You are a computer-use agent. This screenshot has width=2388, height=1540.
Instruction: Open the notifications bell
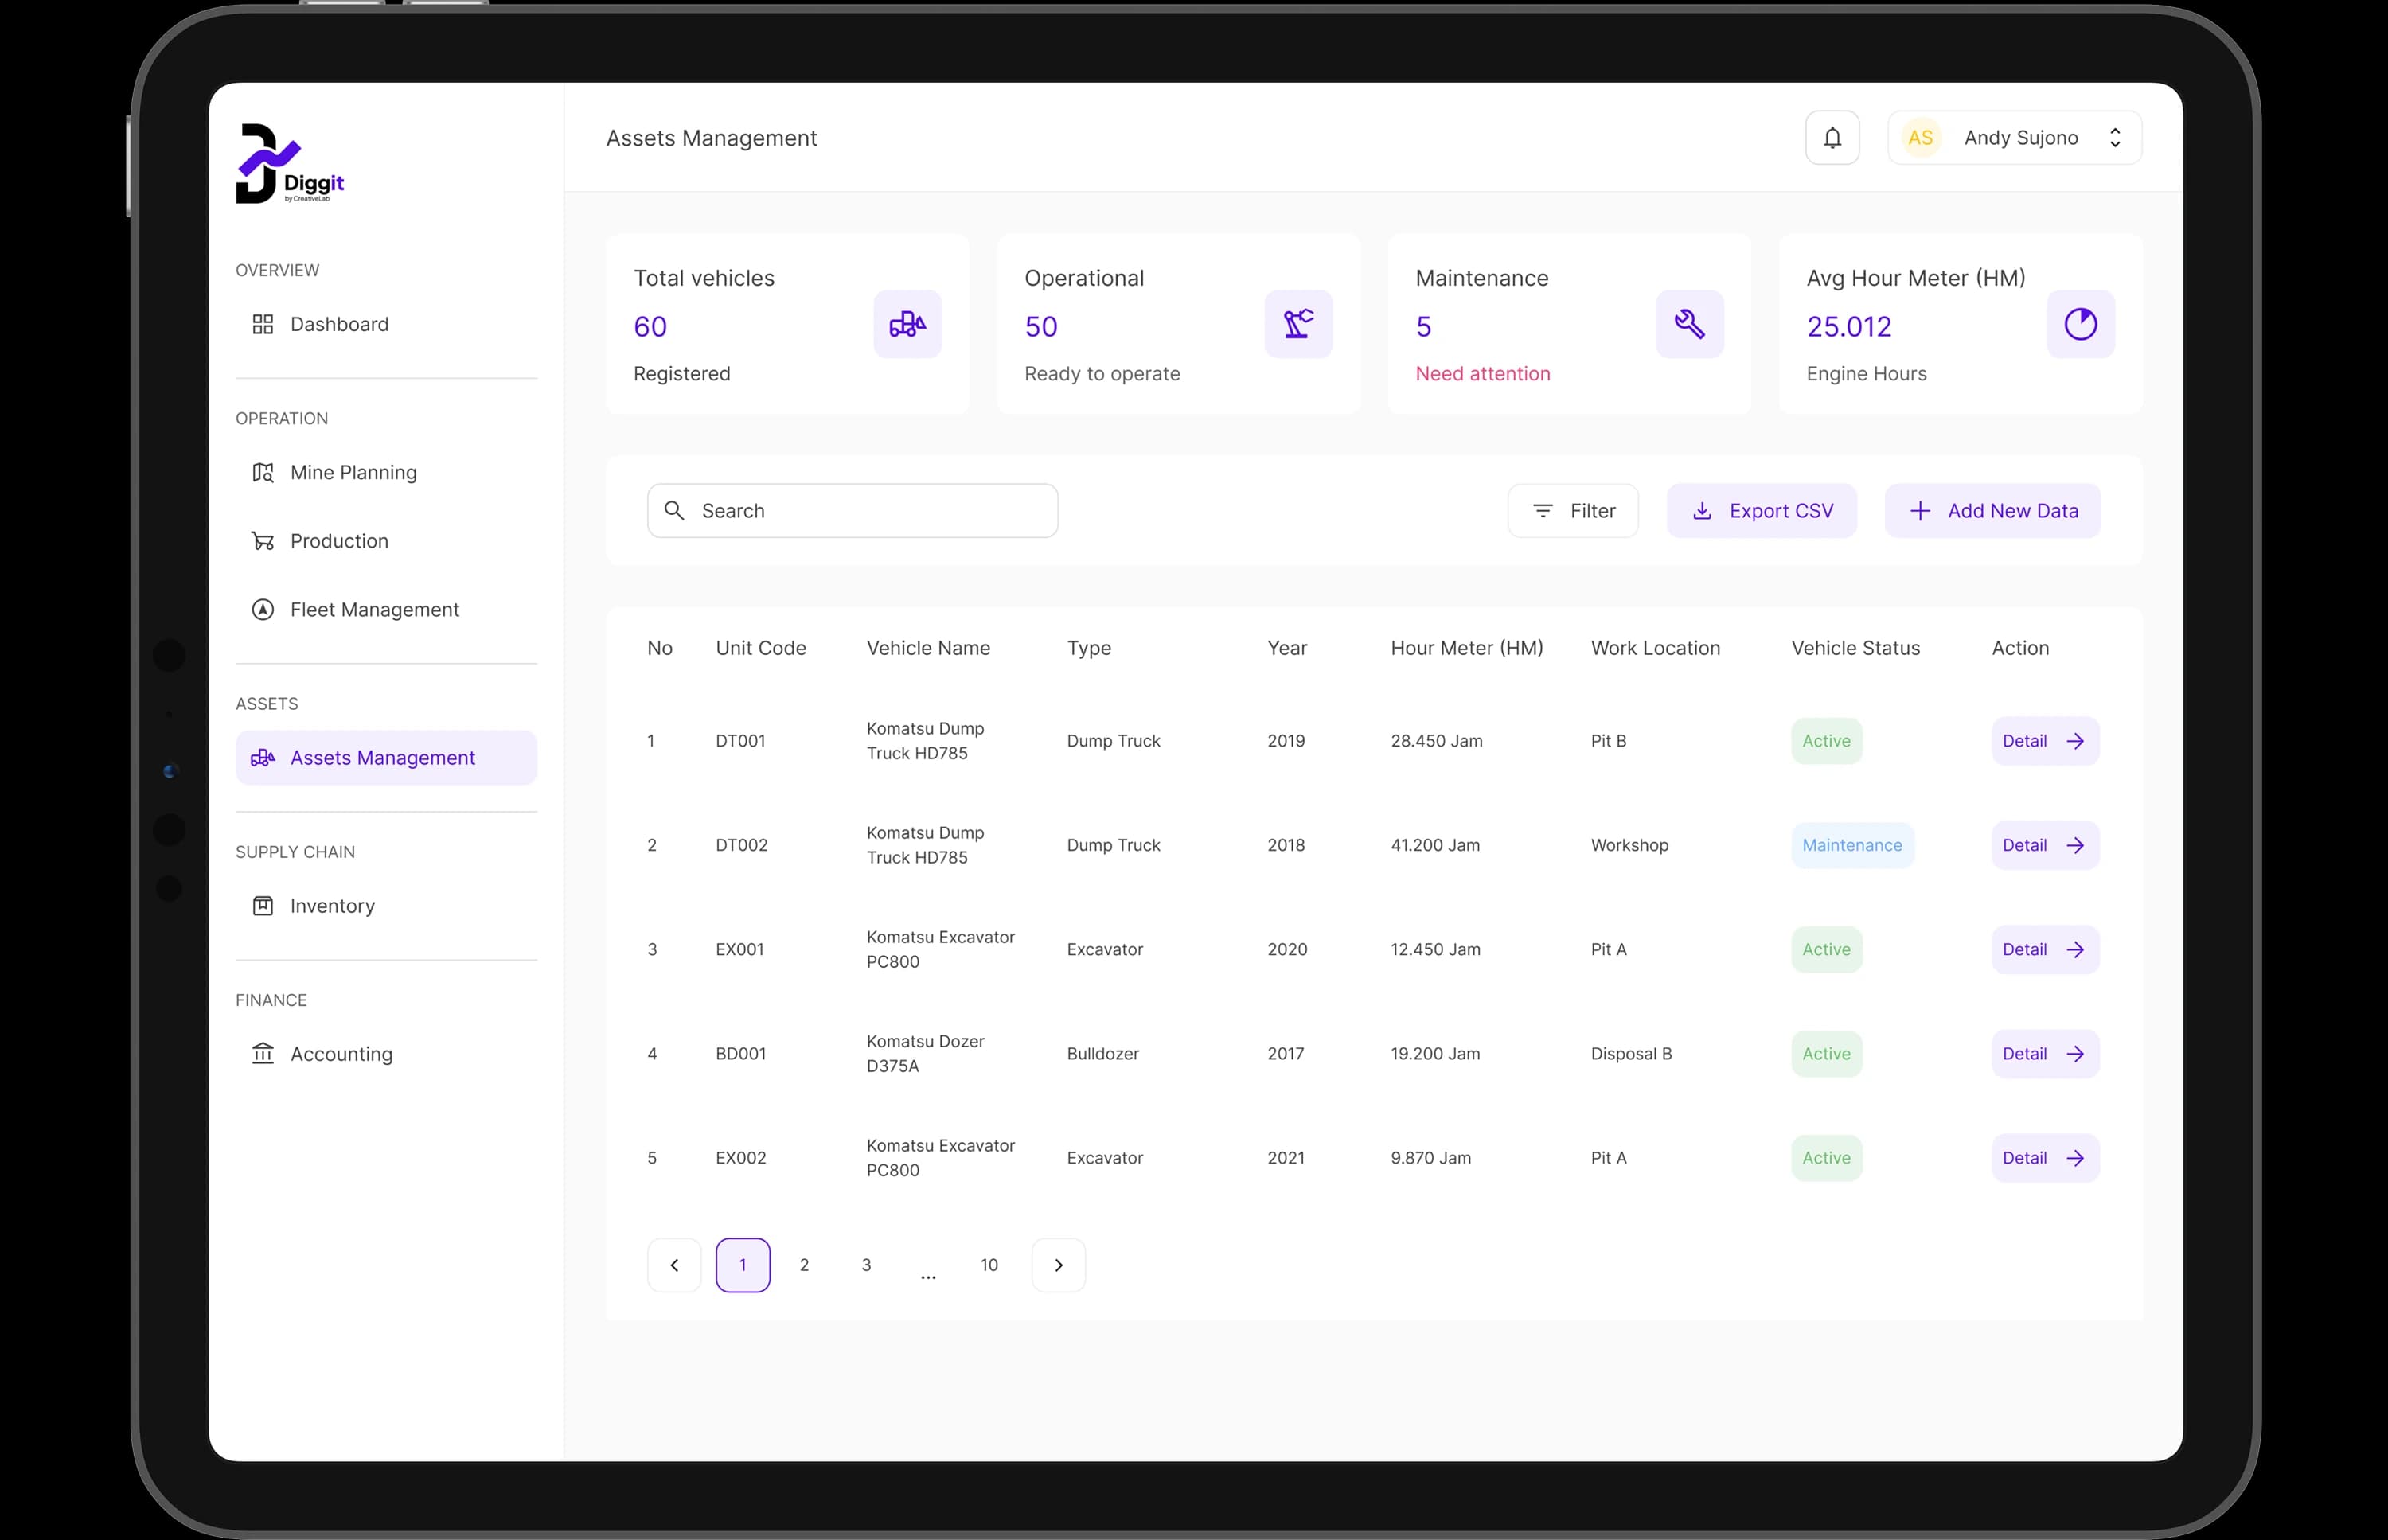(1832, 138)
